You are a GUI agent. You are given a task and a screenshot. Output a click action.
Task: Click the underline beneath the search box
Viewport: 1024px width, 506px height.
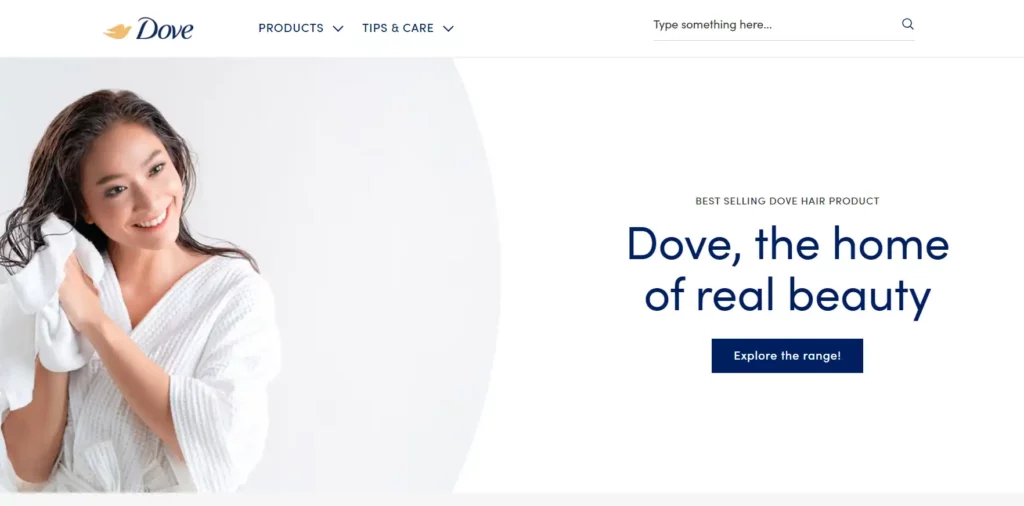point(784,40)
